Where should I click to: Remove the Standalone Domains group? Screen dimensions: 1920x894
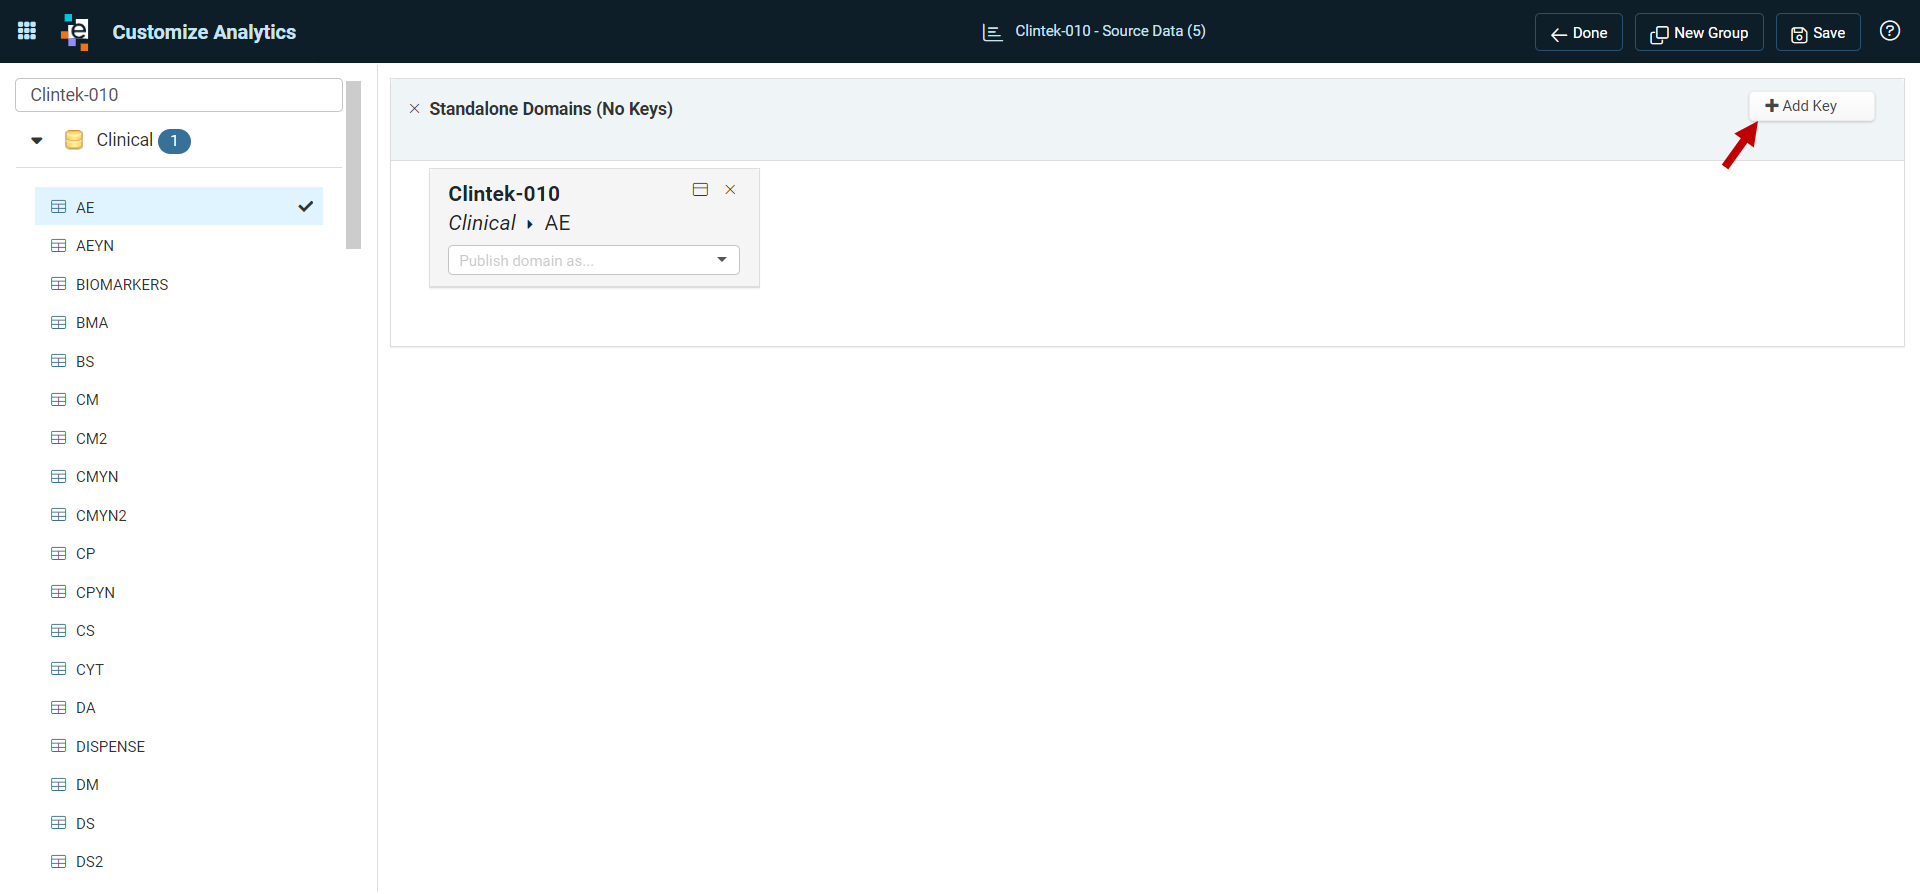pos(414,108)
